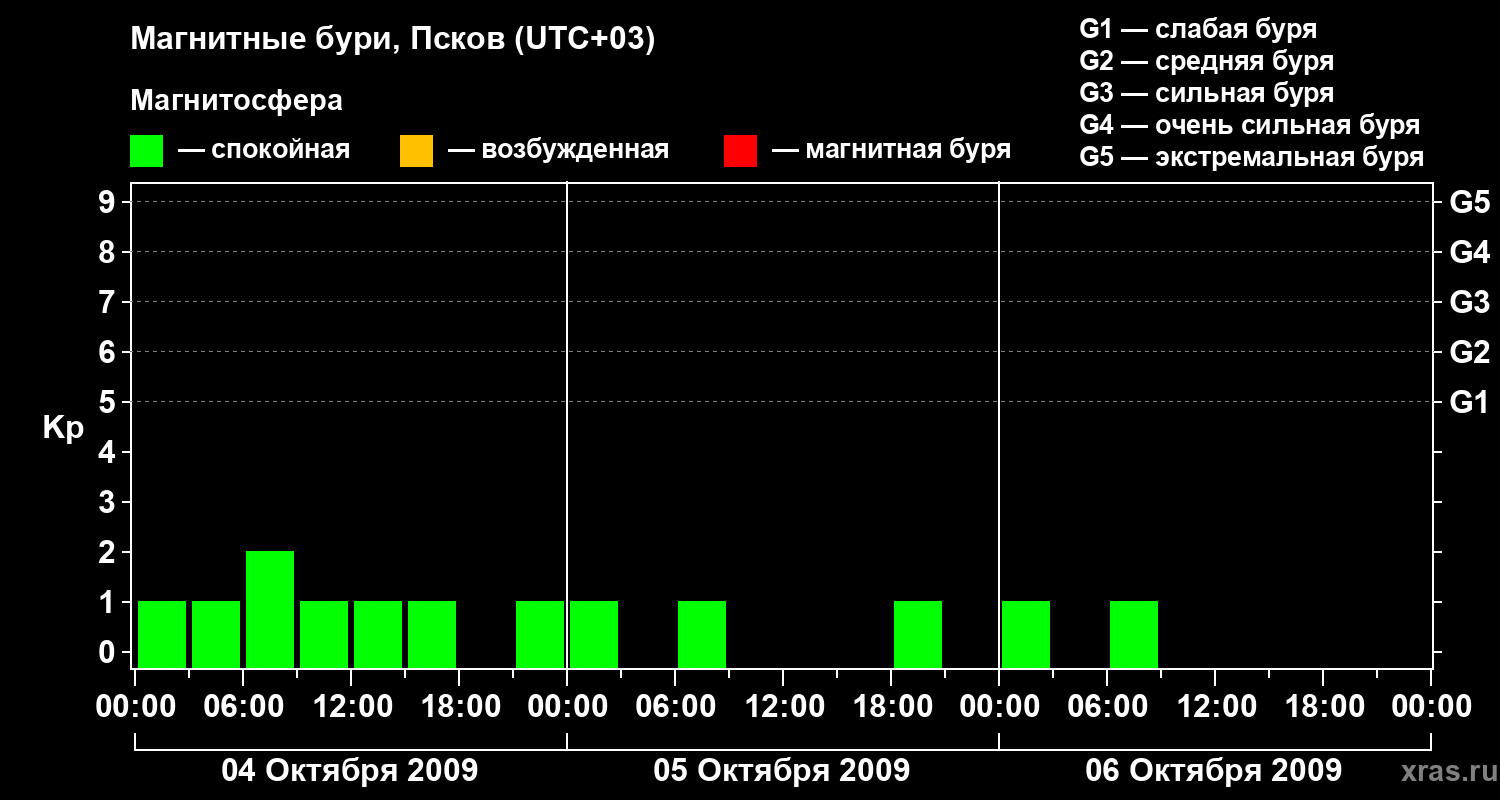
Task: Click the last green bar on 06 October
Action: coord(1134,634)
